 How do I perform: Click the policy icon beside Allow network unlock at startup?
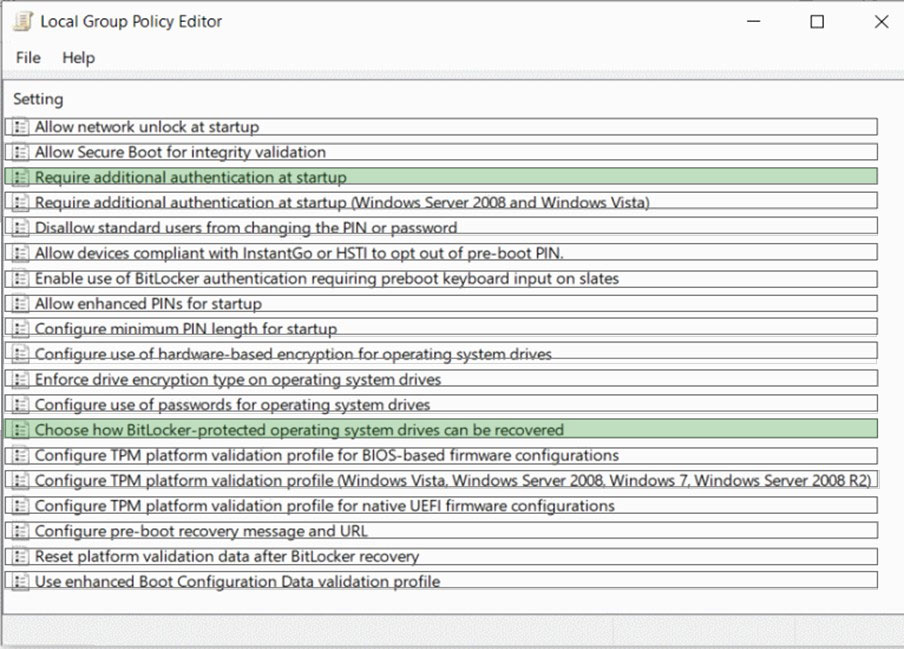tap(20, 127)
